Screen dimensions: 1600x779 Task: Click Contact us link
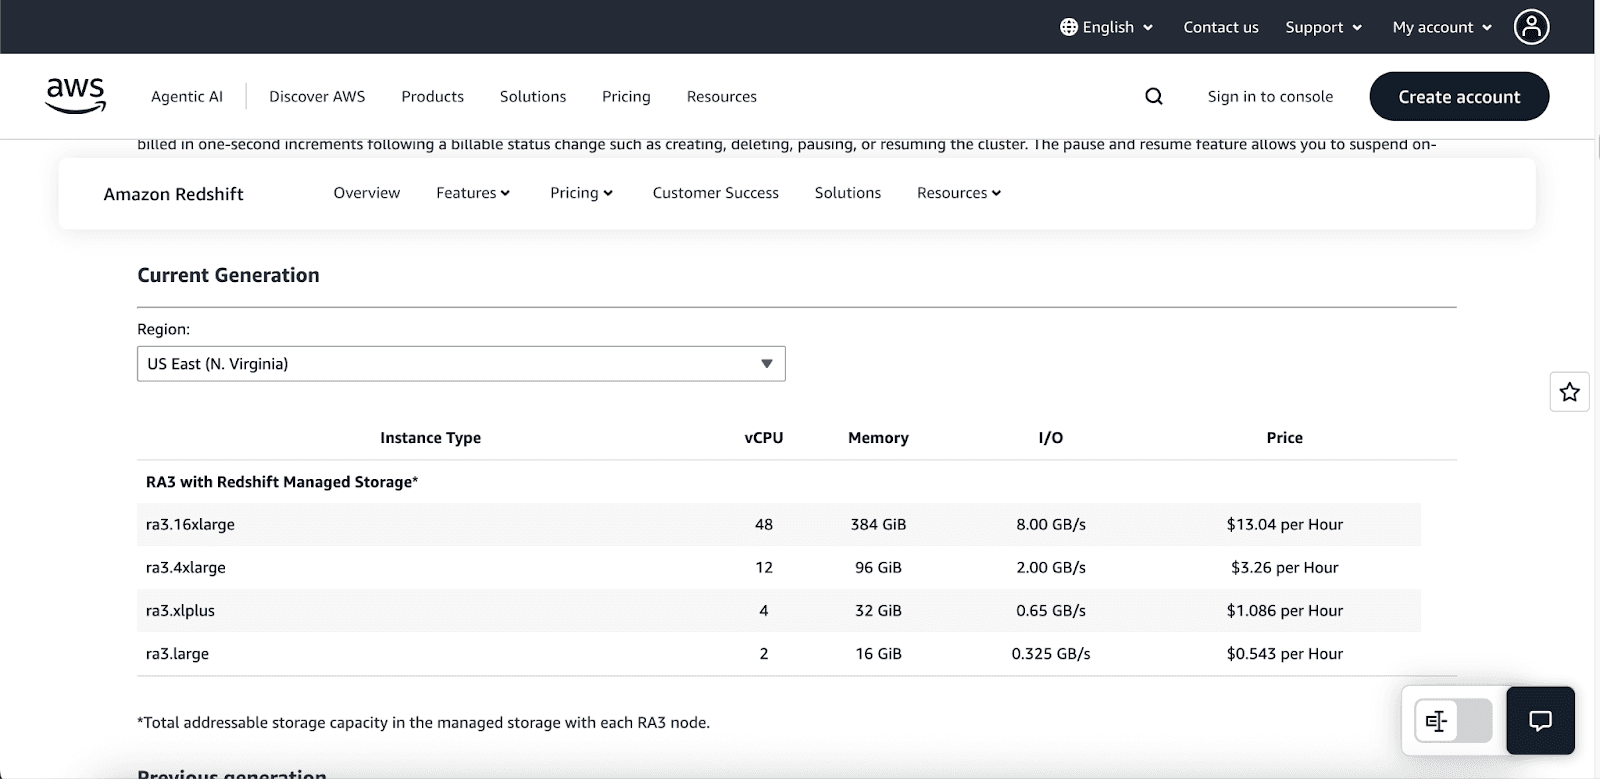tap(1221, 27)
